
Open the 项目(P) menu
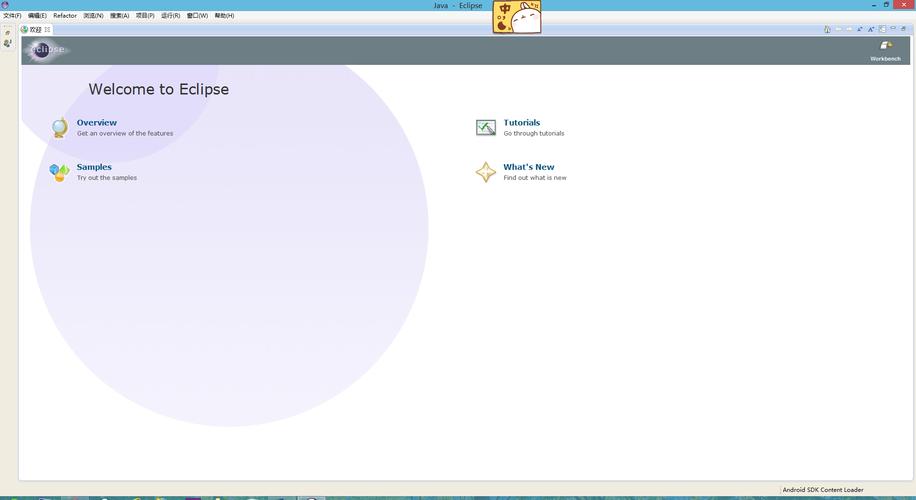tap(145, 16)
